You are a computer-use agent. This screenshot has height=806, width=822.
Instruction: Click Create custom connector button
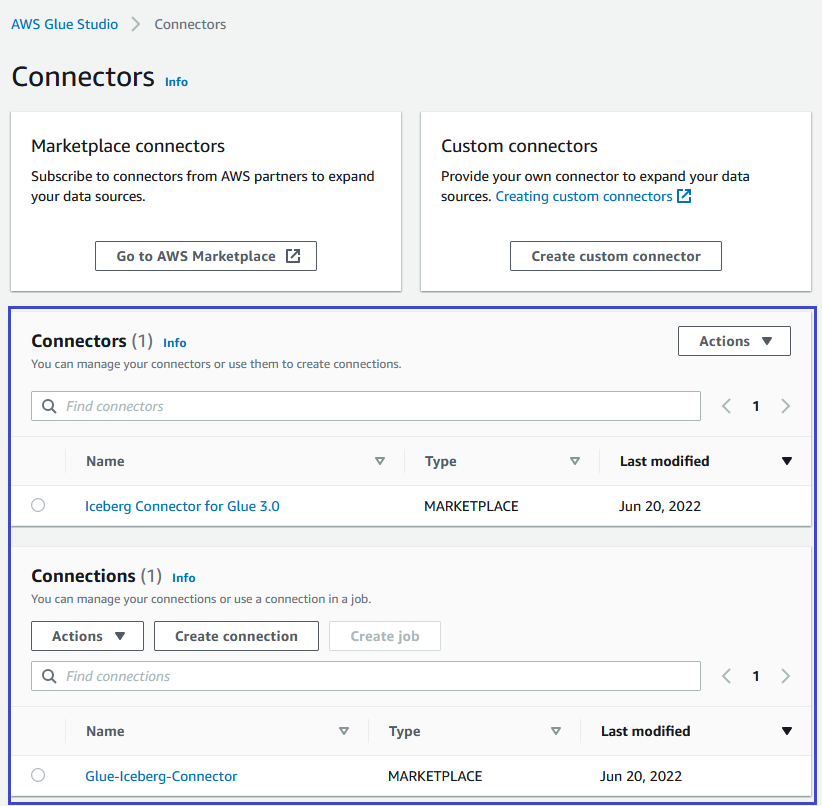coord(615,256)
